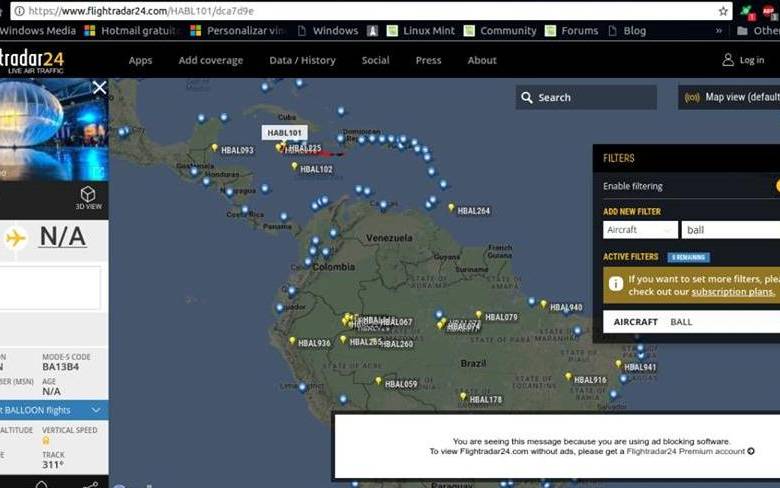The width and height of the screenshot is (780, 488).
Task: Close the flight details panel
Action: click(99, 88)
